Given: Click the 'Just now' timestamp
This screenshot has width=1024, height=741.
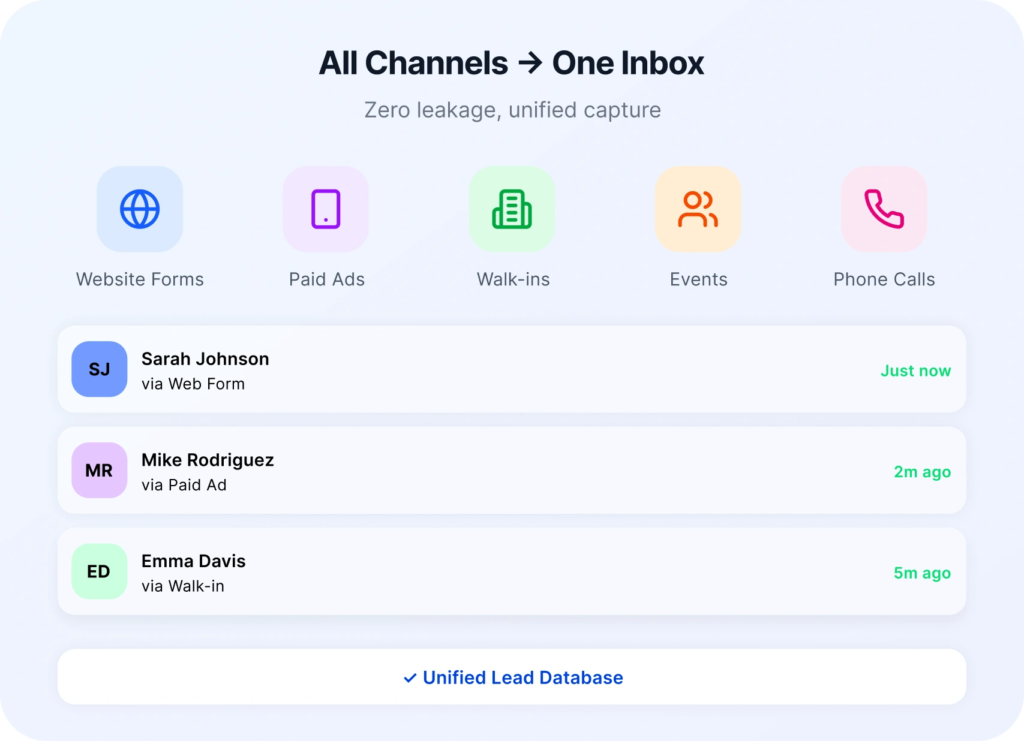Looking at the screenshot, I should coord(916,371).
